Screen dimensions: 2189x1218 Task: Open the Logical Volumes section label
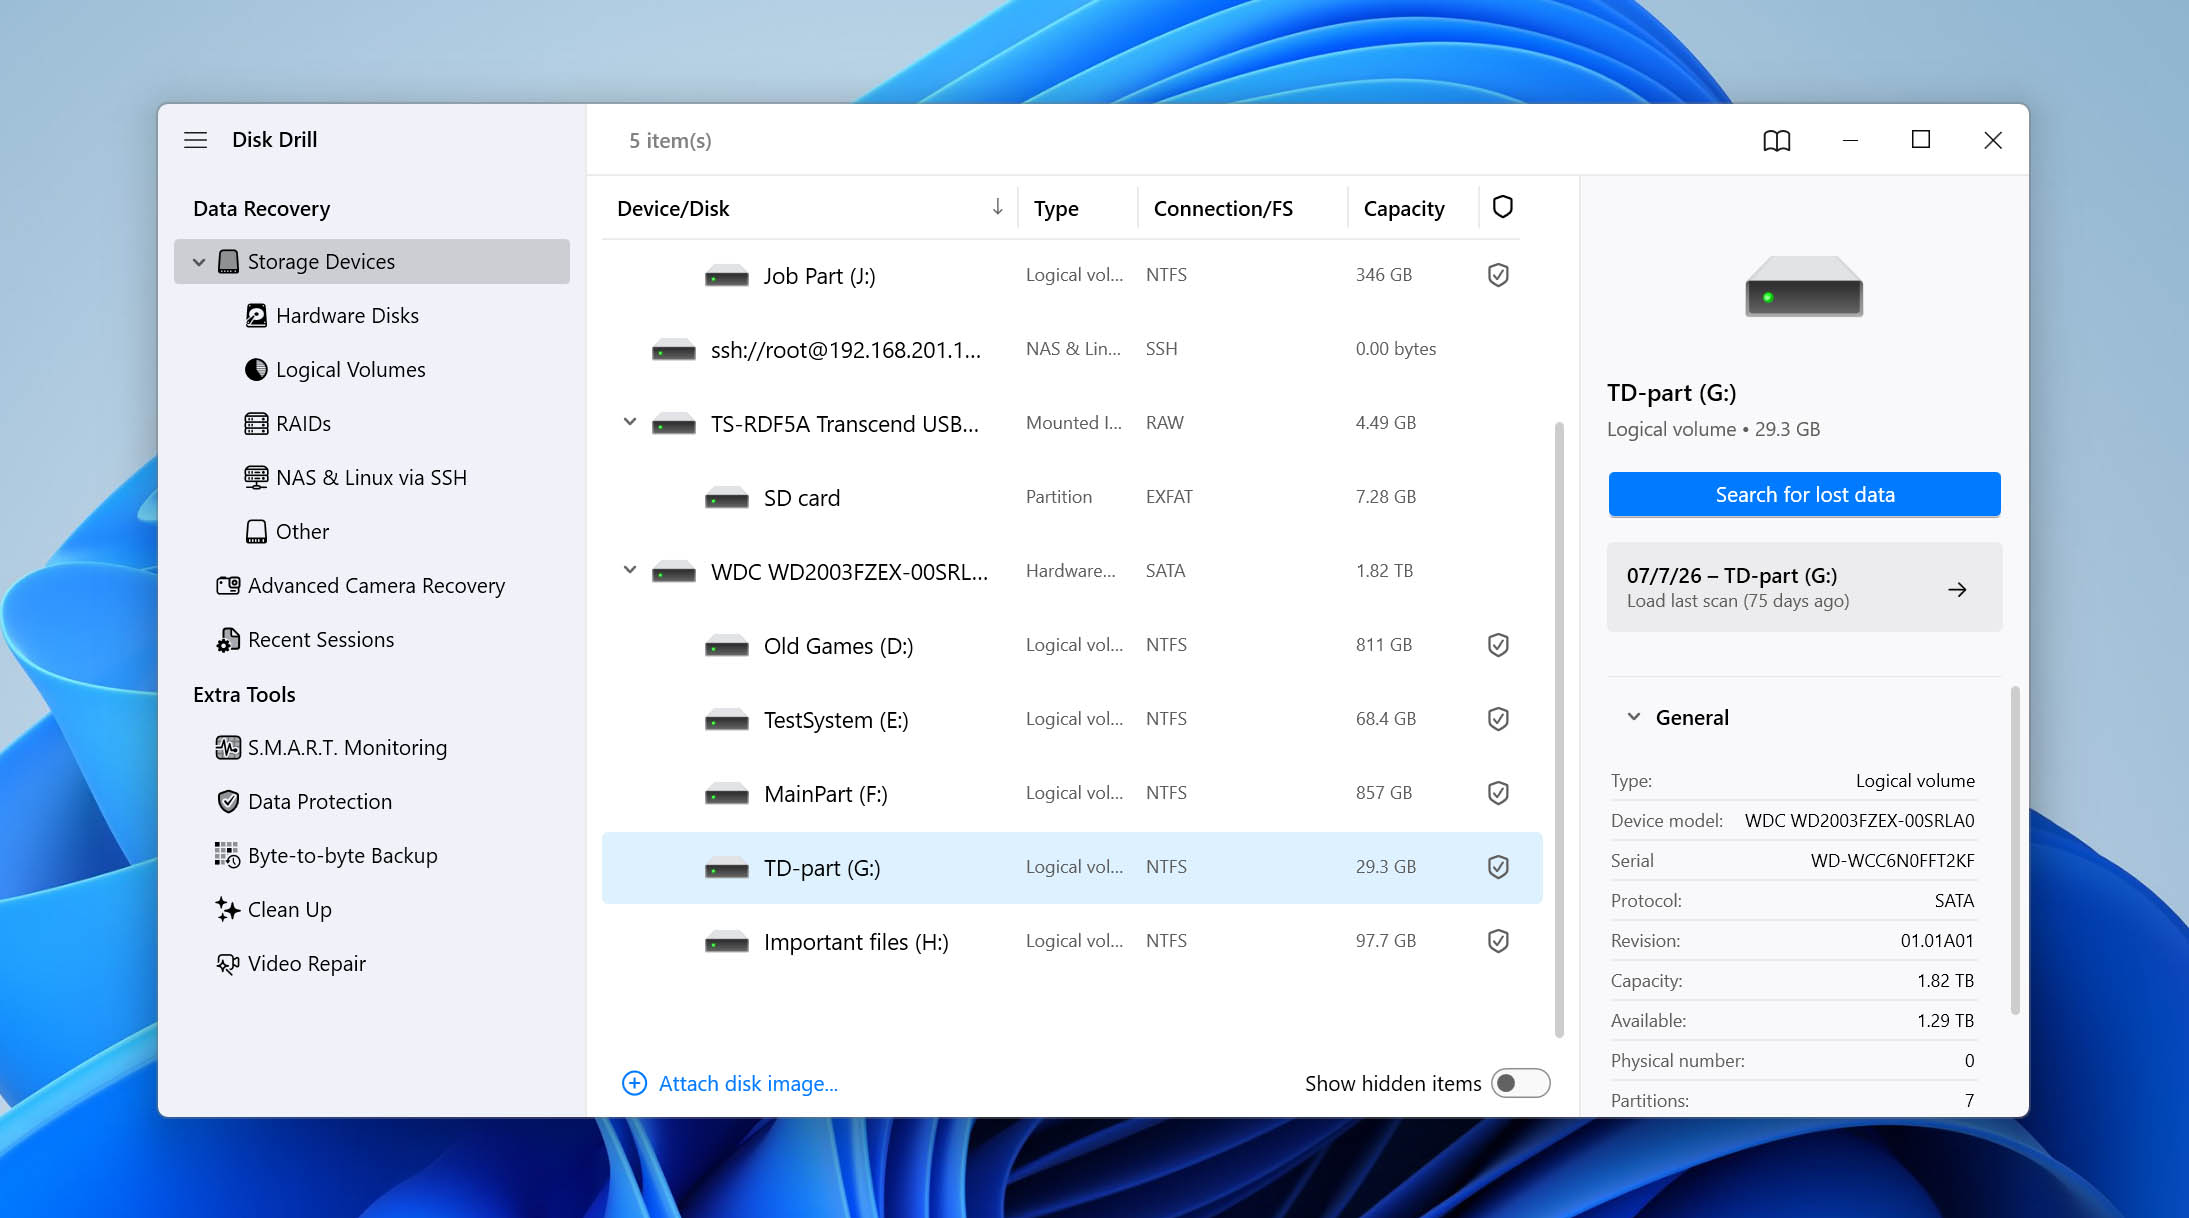(351, 370)
